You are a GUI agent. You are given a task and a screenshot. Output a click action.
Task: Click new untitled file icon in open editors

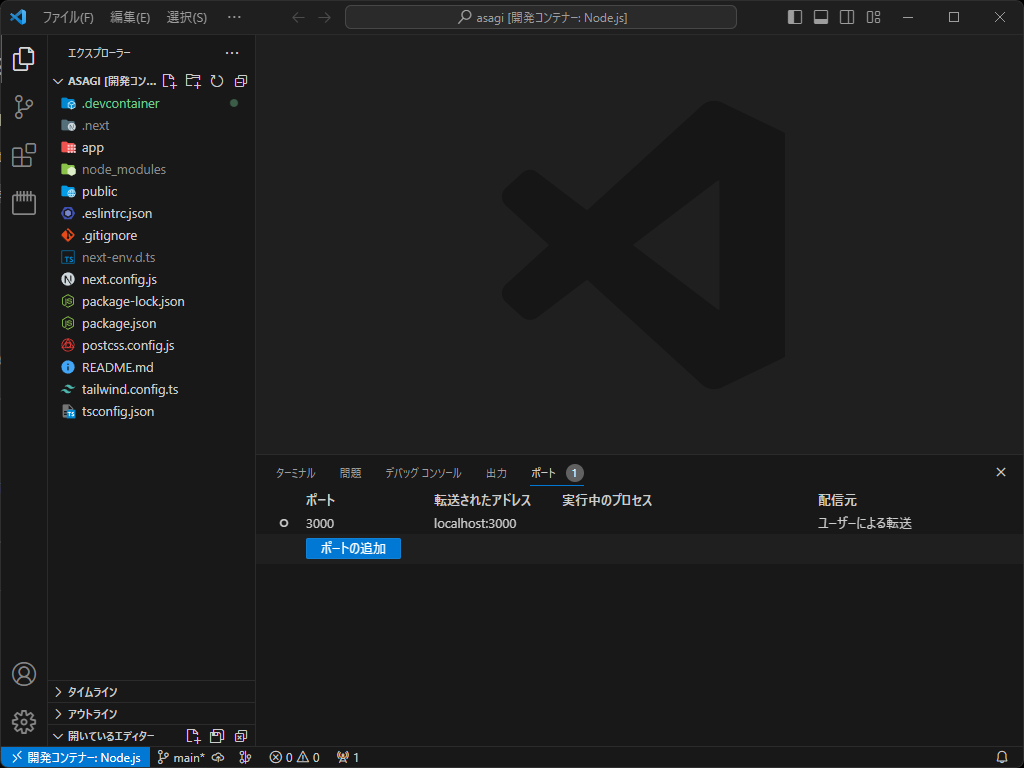(x=193, y=736)
